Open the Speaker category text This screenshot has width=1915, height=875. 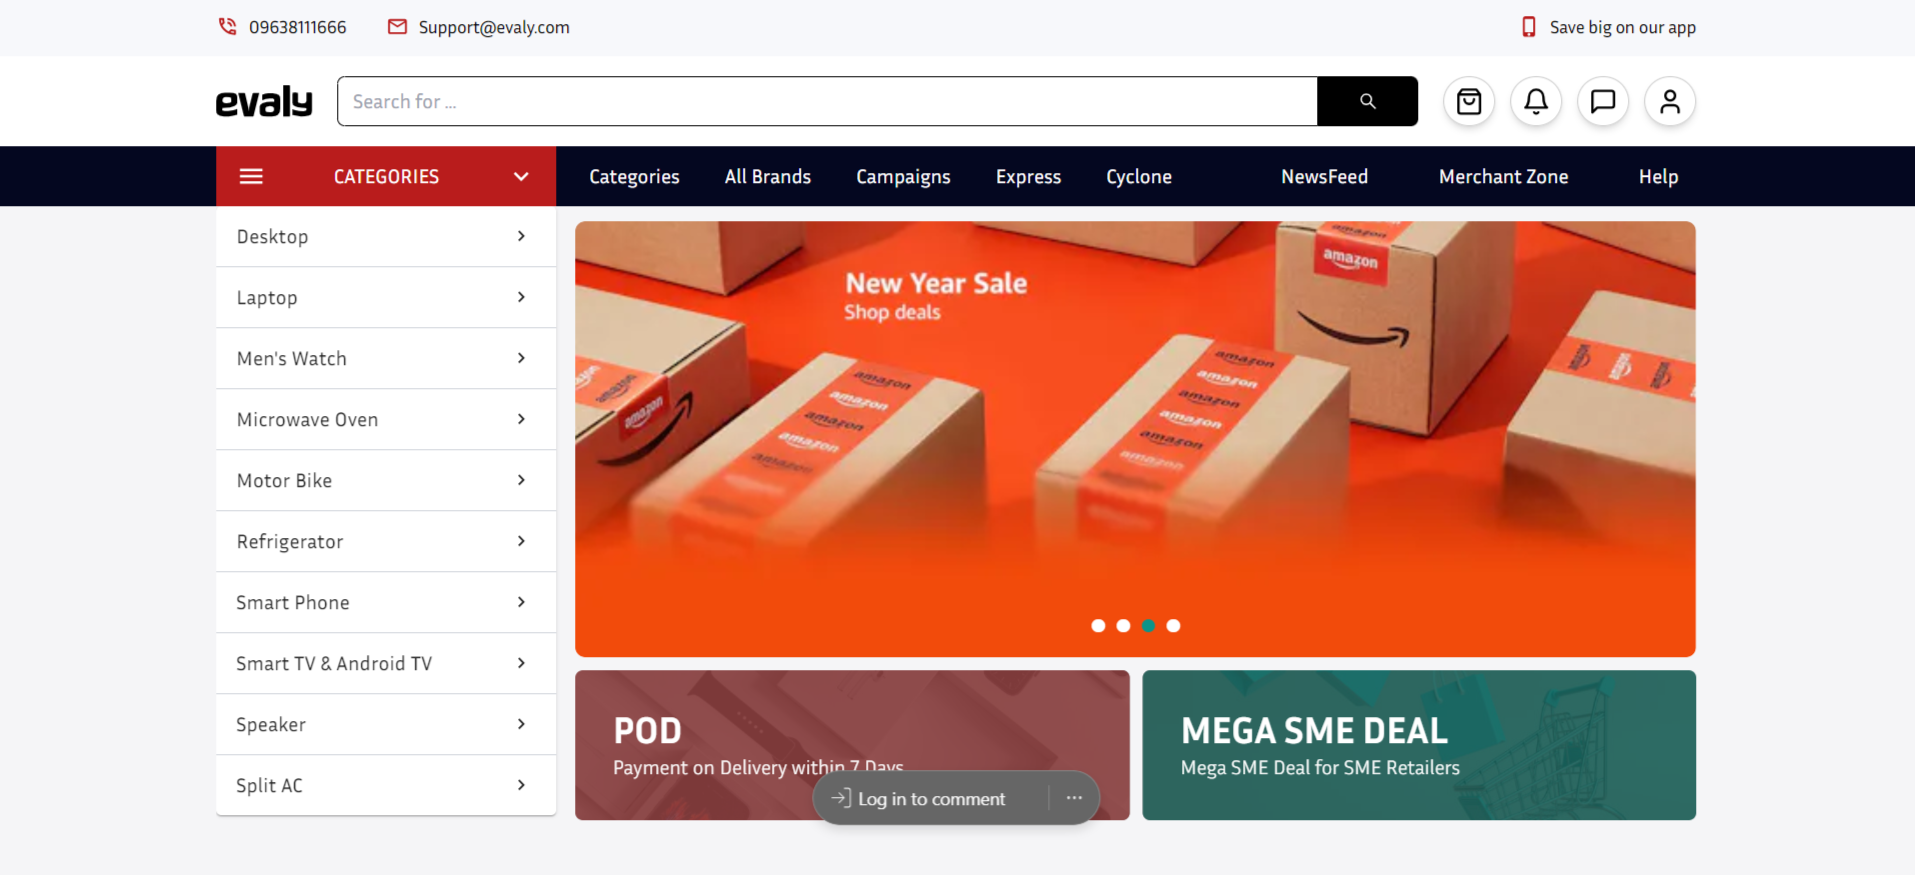[271, 724]
